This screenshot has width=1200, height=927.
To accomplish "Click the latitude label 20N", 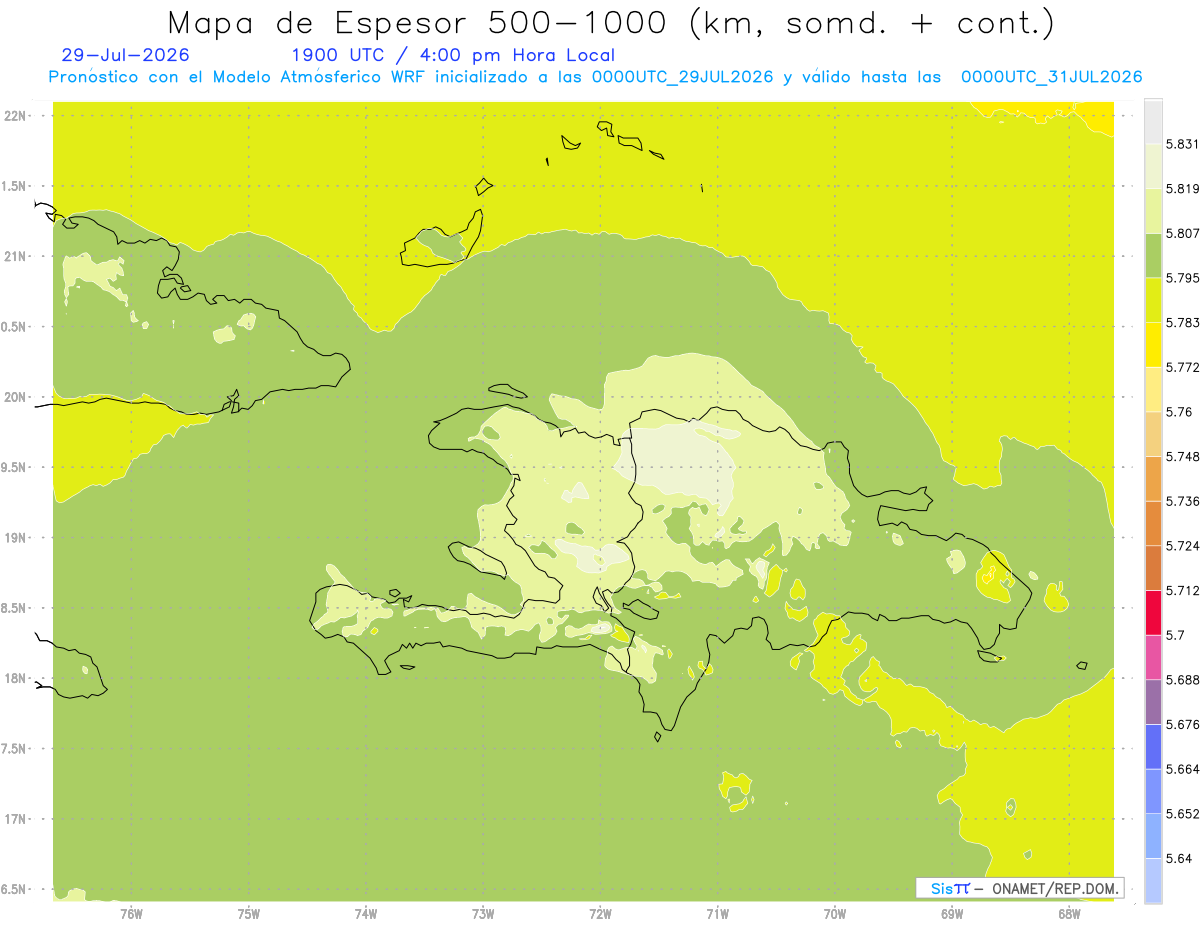I will click(17, 397).
